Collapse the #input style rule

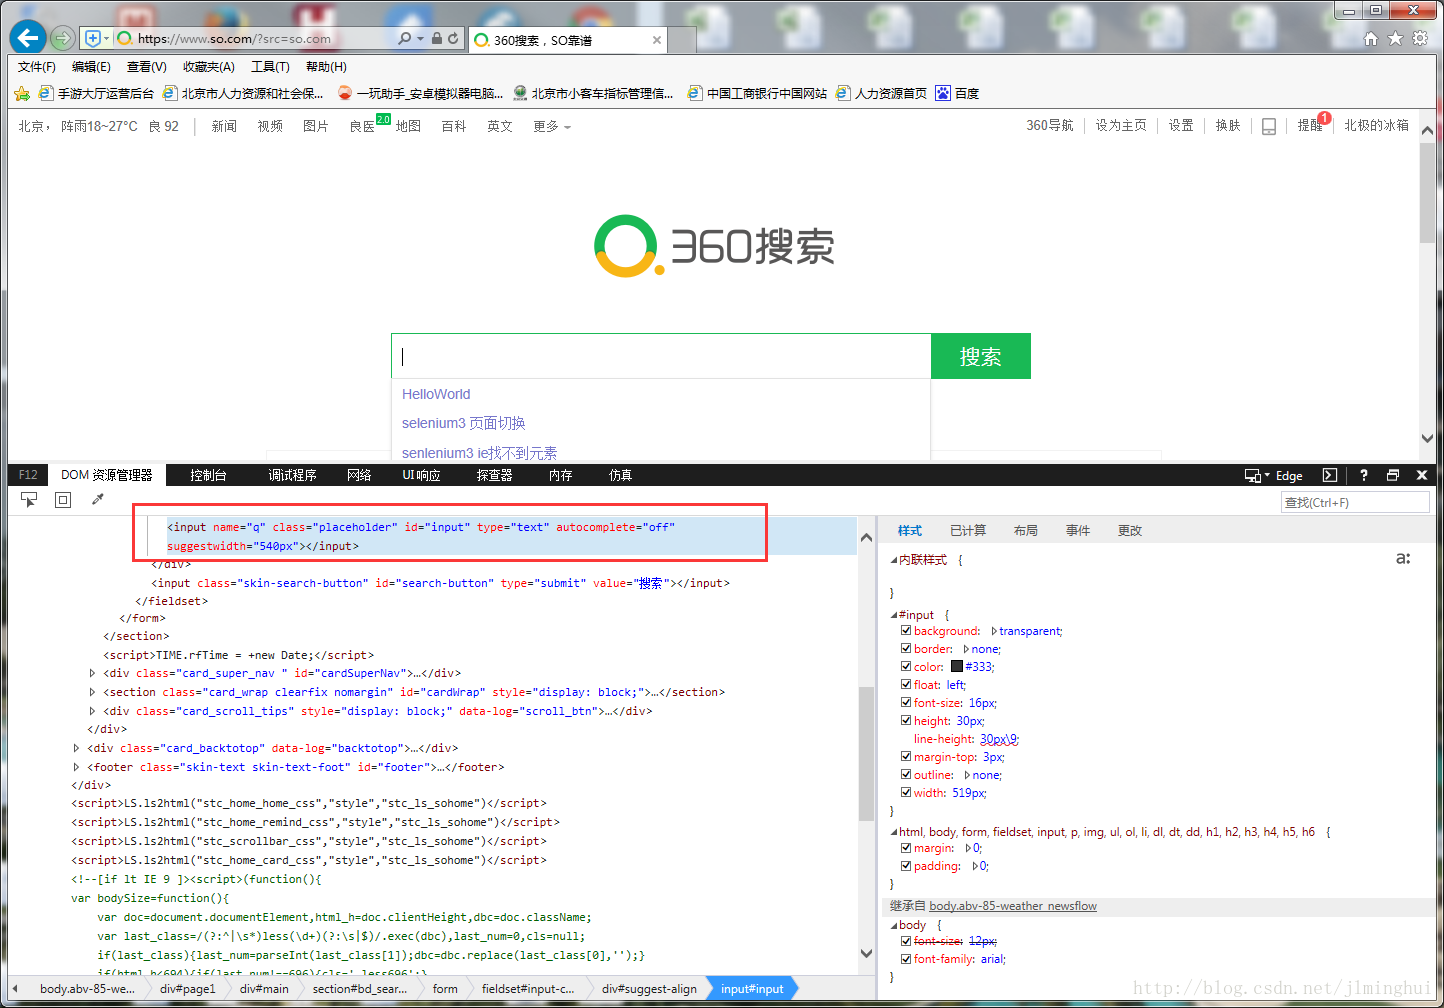(x=894, y=615)
